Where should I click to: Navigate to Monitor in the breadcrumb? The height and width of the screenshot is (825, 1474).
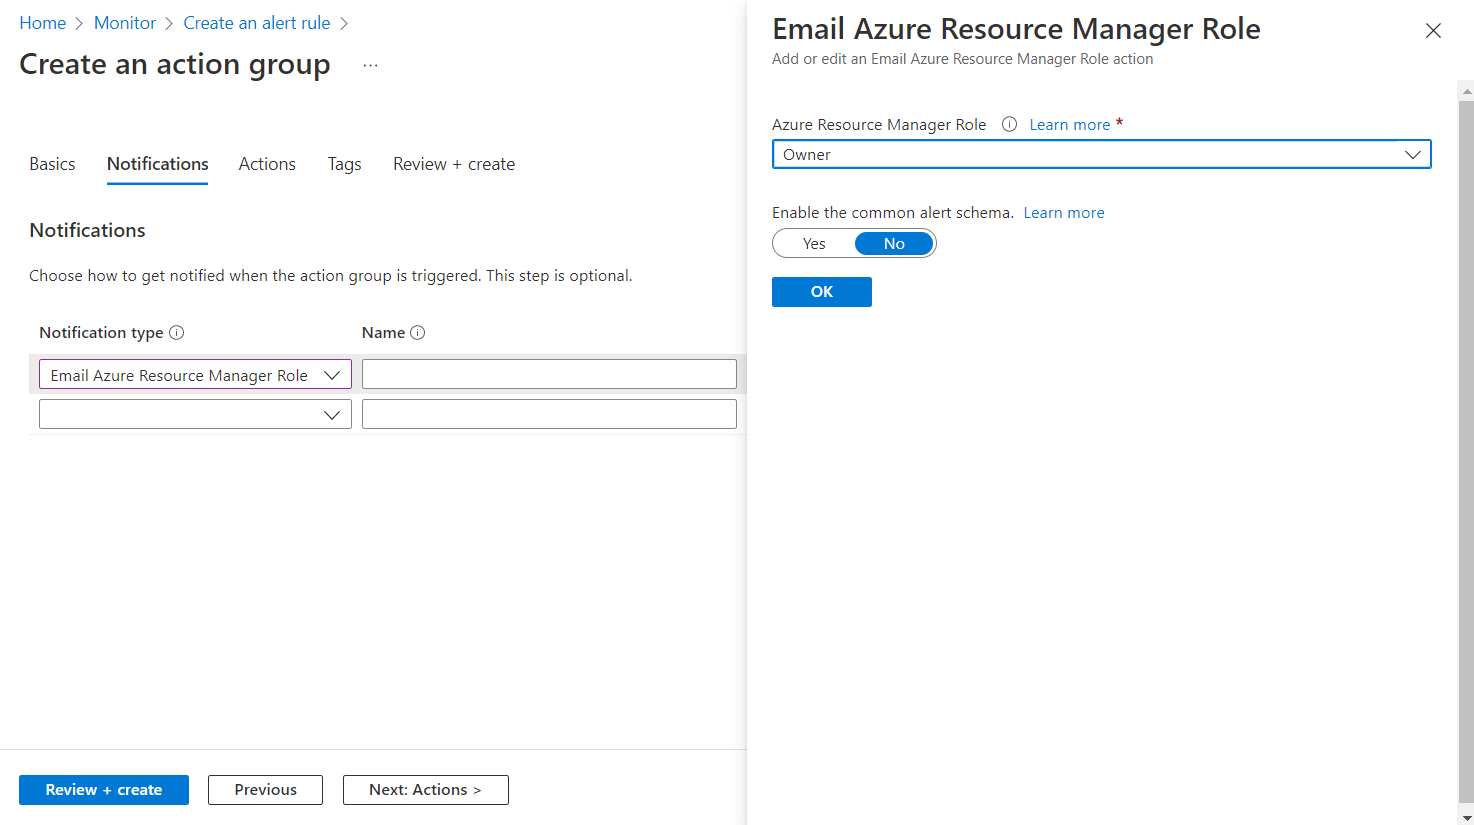[125, 23]
